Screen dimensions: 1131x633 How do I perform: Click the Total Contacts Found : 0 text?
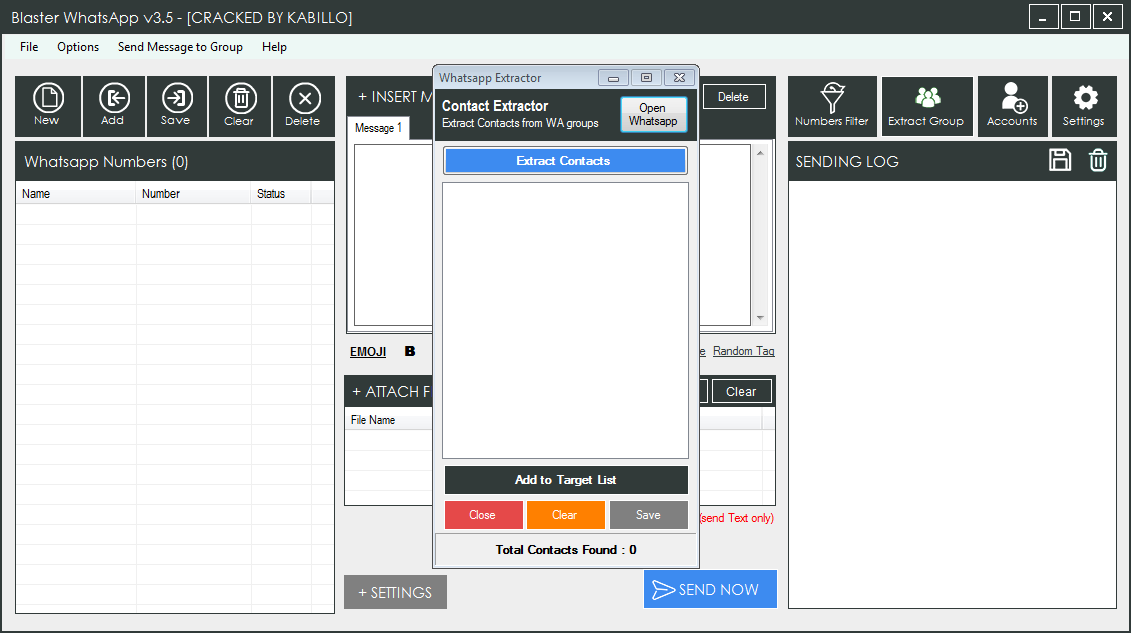click(x=566, y=549)
